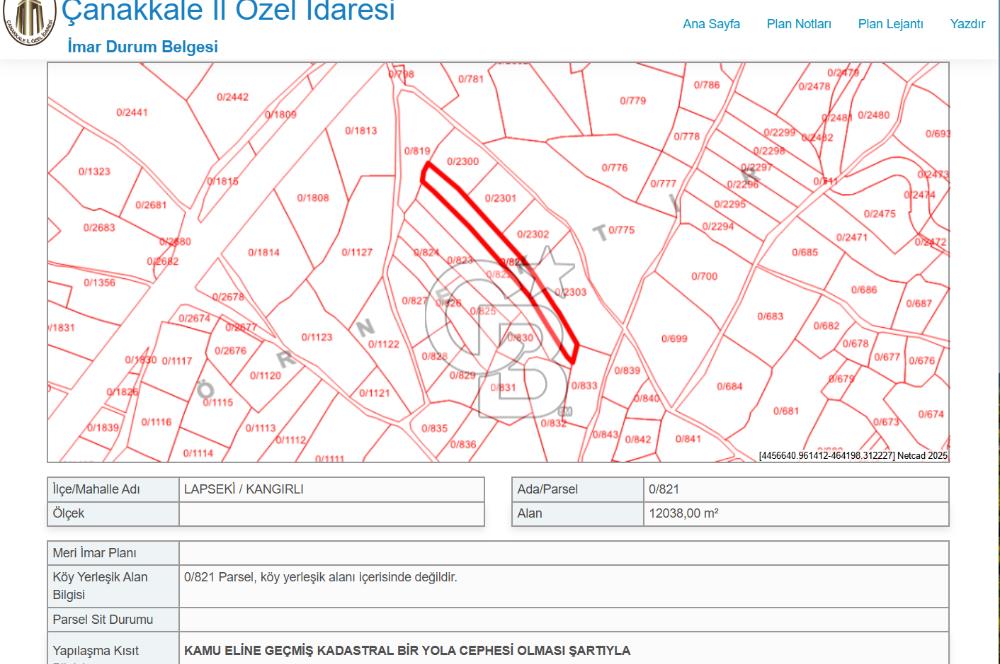Select parcel 0/699 on the map

pos(675,339)
